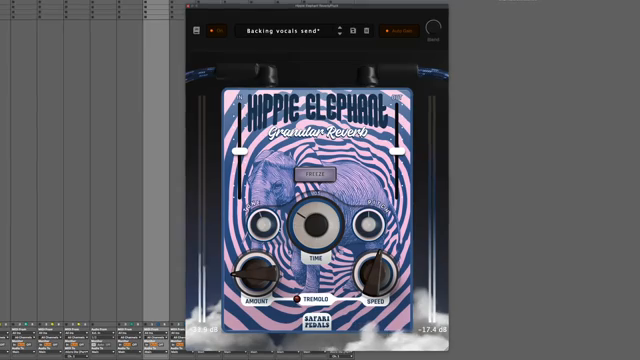This screenshot has width=640, height=360.
Task: Toggle the Tremolo LED switch
Action: pos(297,299)
